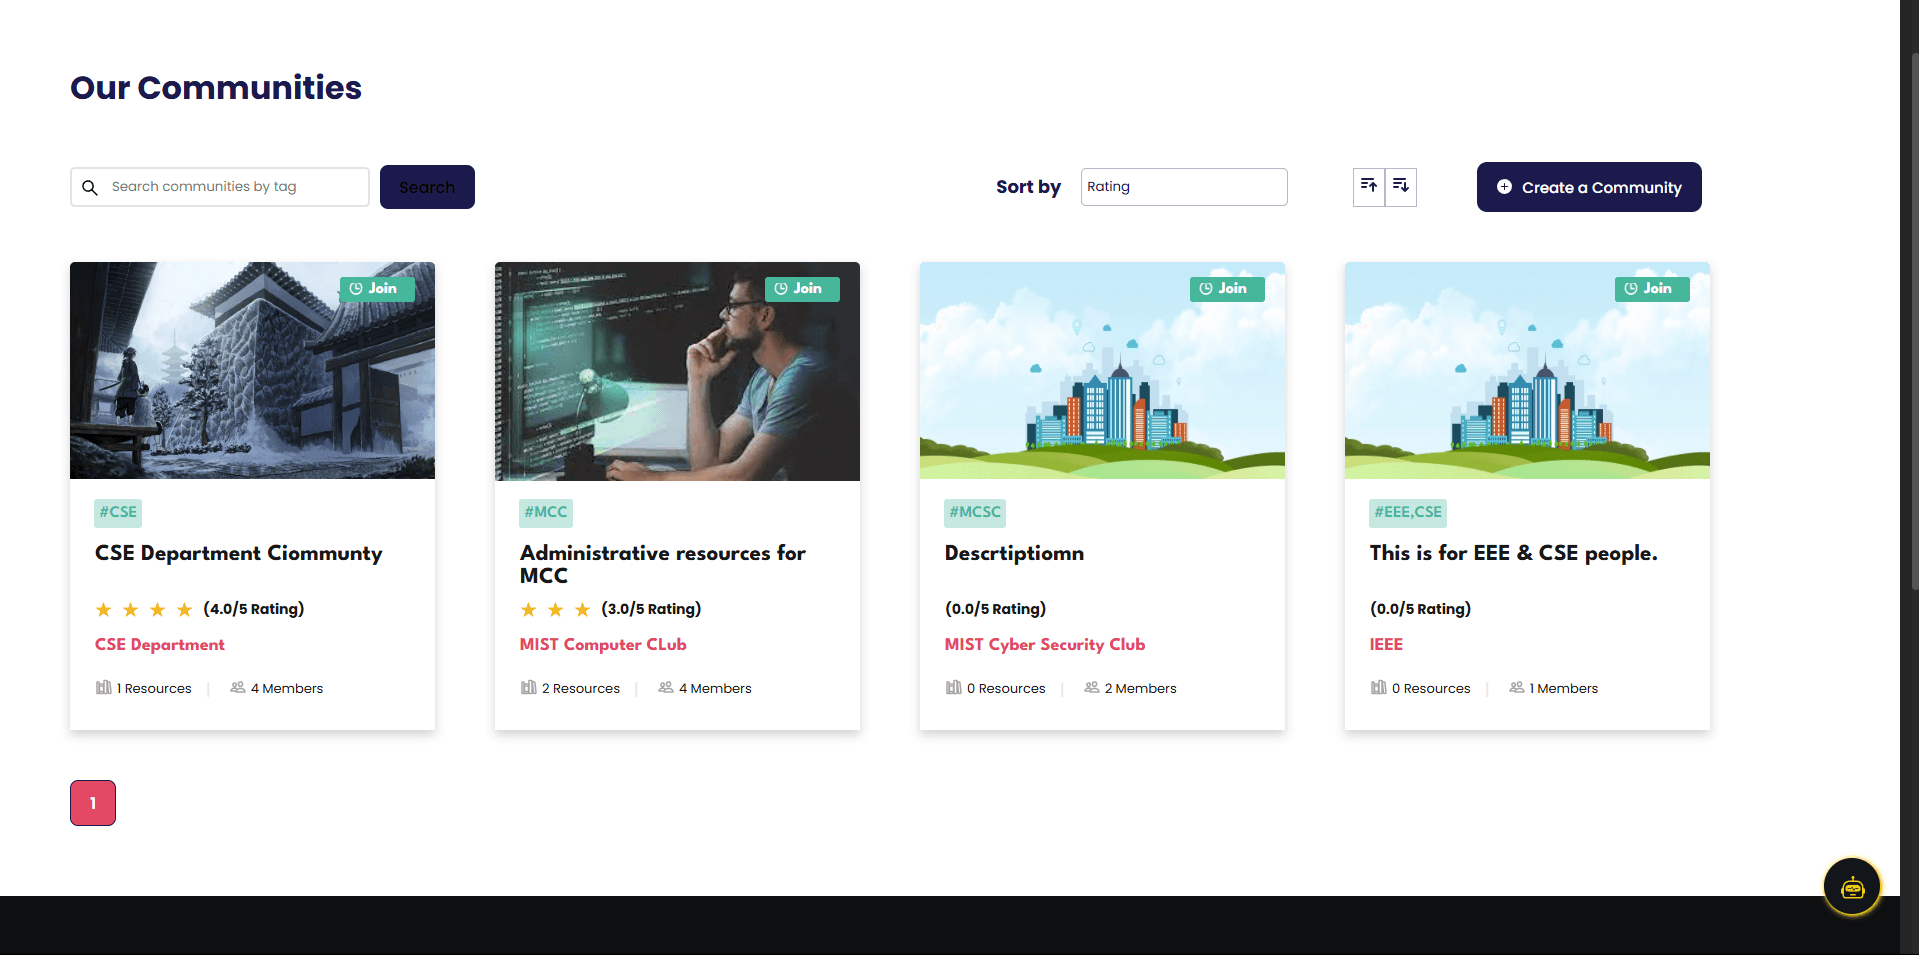Image resolution: width=1919 pixels, height=955 pixels.
Task: Select page 1 in pagination
Action: 93,803
